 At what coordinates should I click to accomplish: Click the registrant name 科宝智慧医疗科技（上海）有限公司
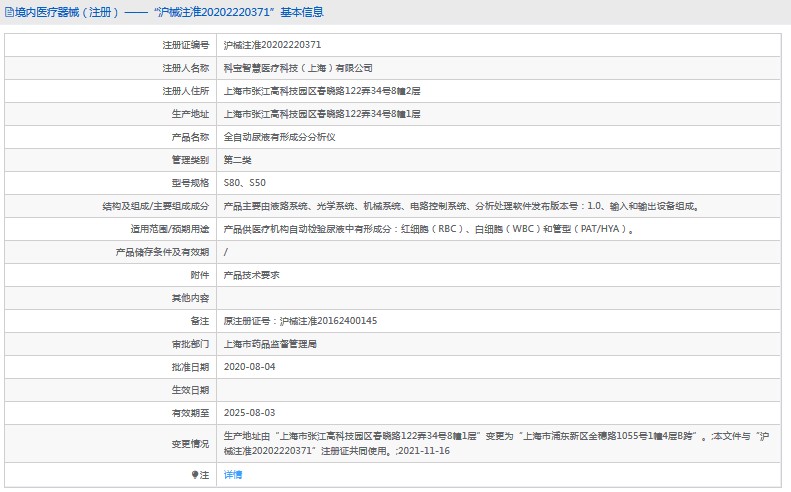click(x=297, y=68)
